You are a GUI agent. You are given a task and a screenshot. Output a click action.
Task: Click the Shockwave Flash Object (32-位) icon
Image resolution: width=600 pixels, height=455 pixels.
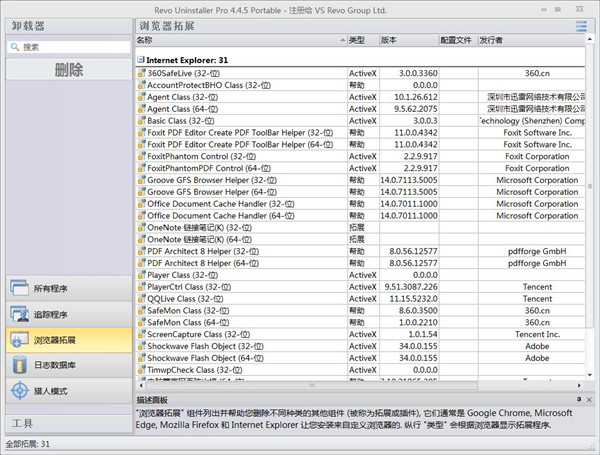(141, 346)
